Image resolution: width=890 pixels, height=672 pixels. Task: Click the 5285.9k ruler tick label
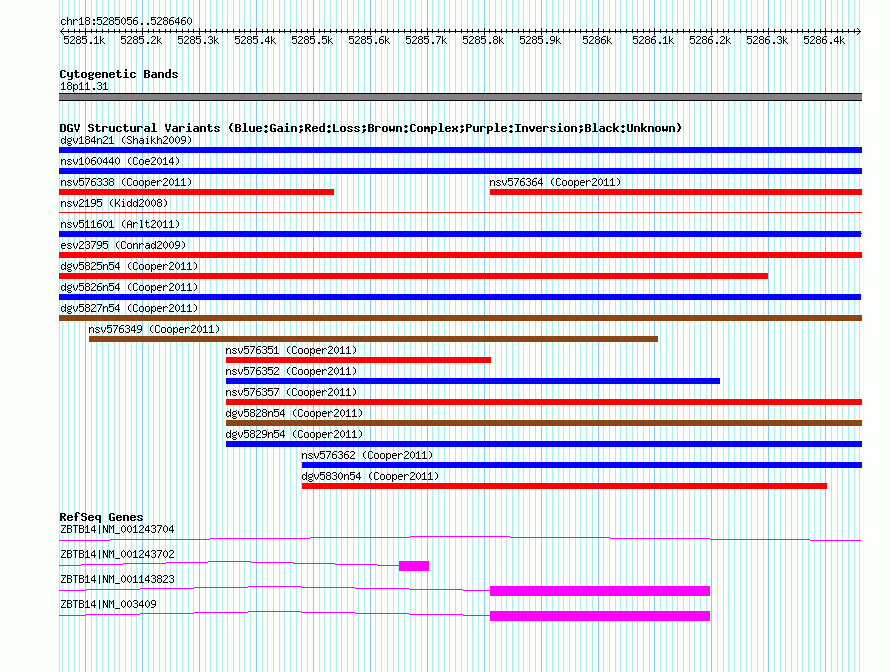540,40
